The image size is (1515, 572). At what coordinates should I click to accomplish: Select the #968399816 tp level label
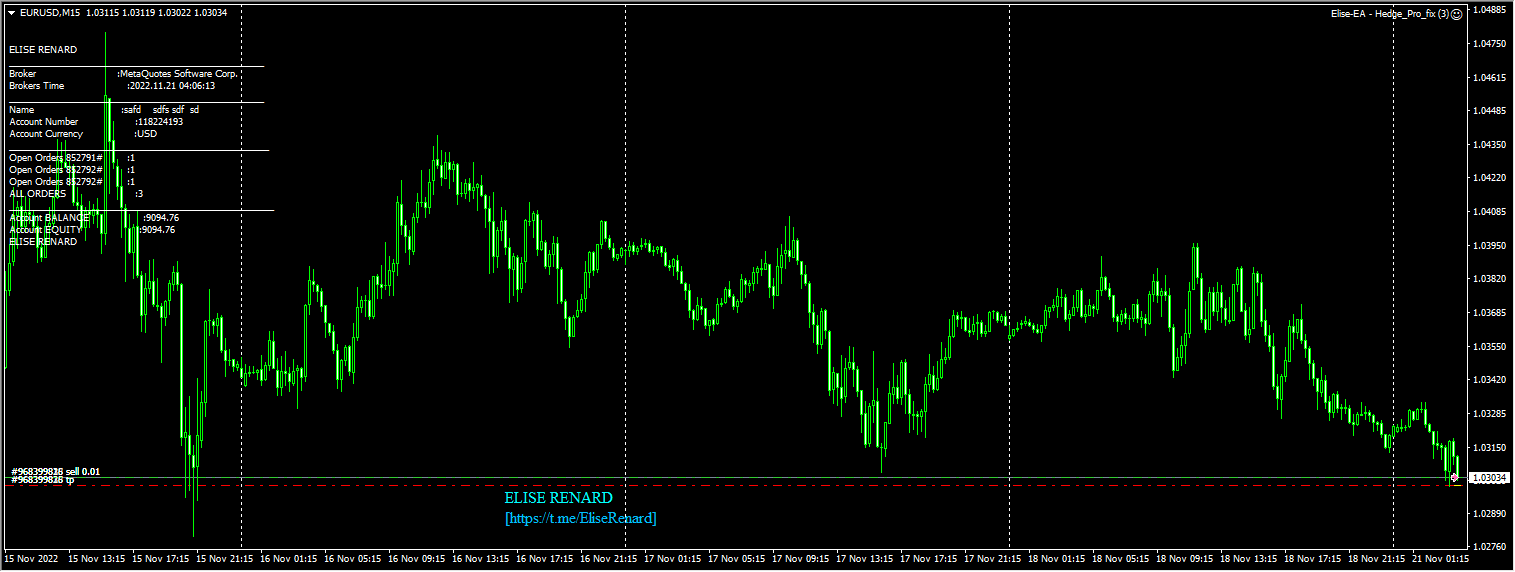coord(43,481)
